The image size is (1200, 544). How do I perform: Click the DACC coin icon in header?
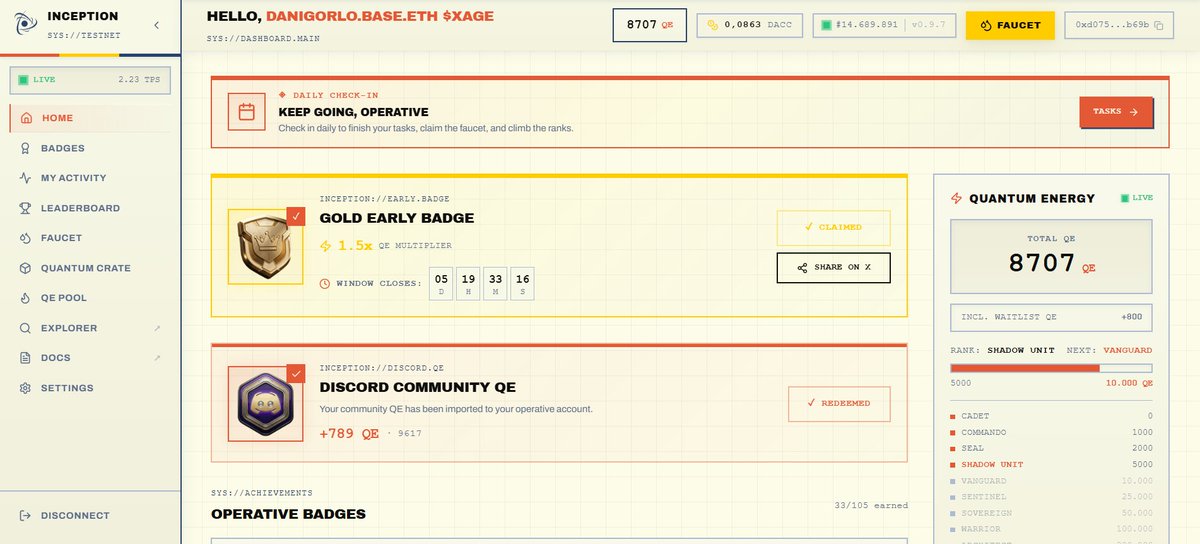[x=714, y=25]
